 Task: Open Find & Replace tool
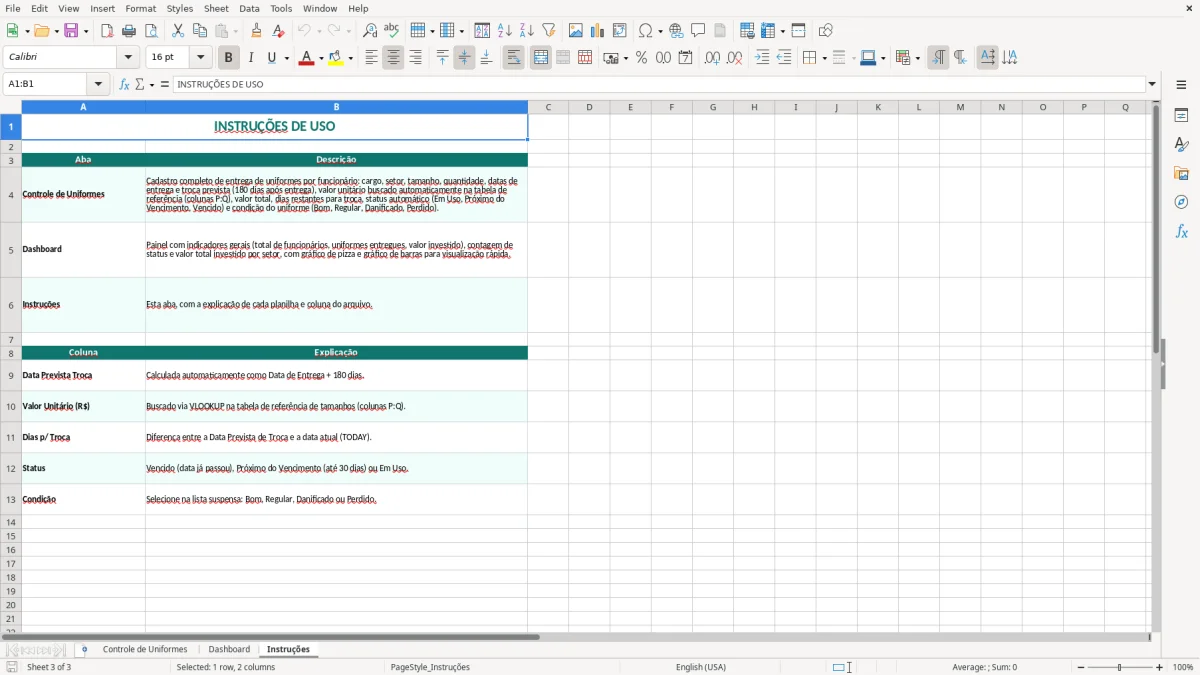pos(370,31)
